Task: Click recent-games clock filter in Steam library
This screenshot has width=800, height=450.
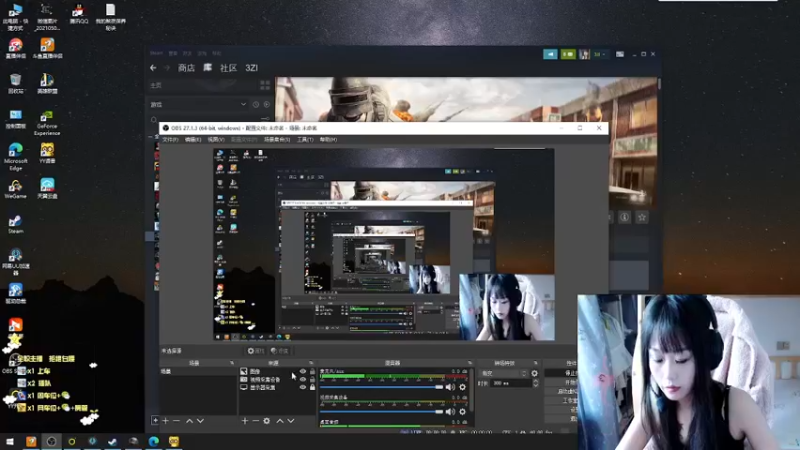Action: pyautogui.click(x=256, y=105)
